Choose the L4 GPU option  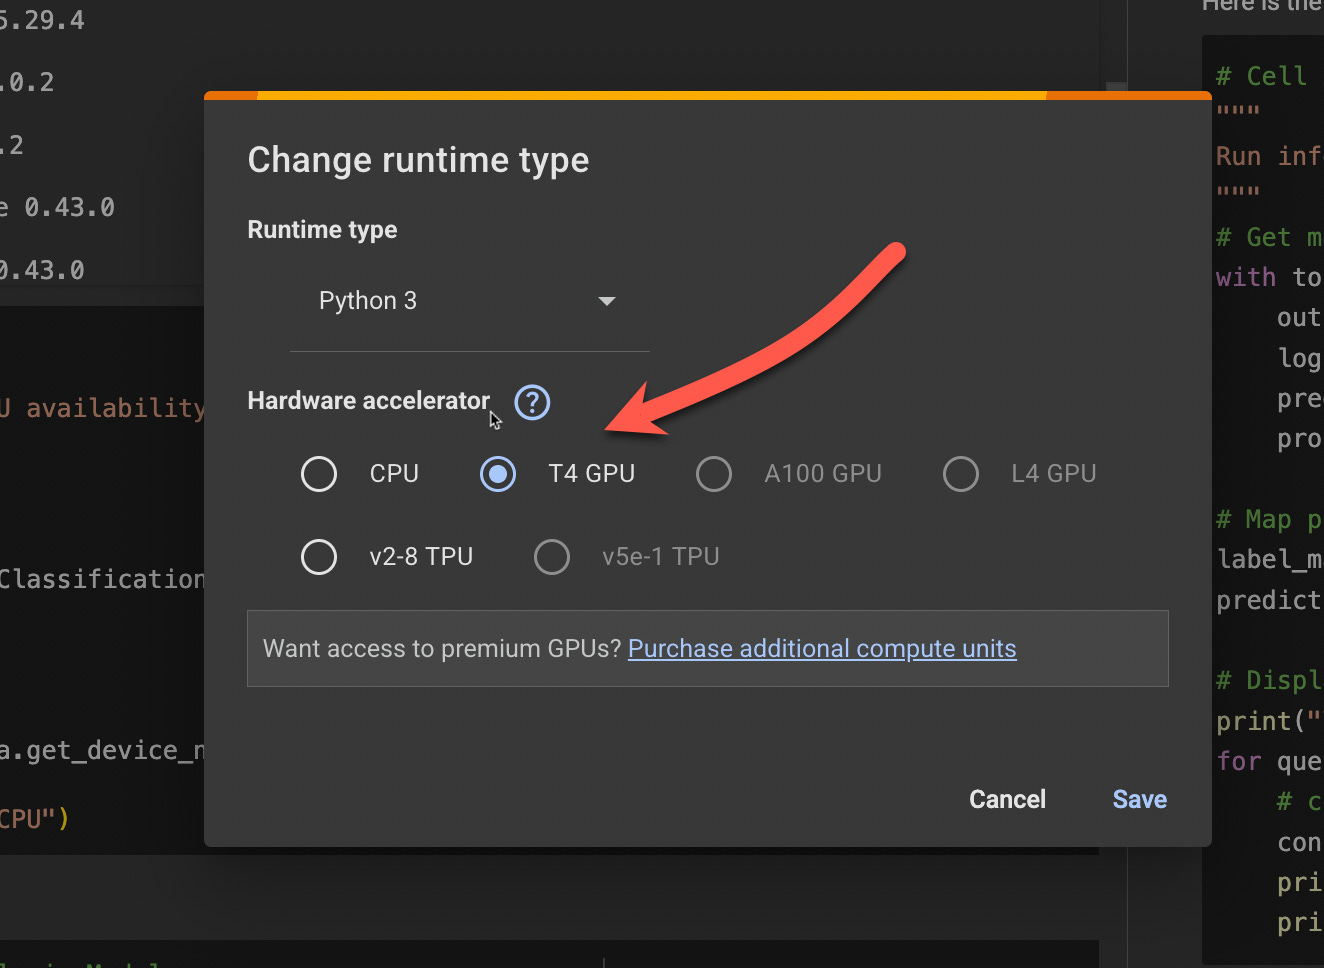tap(961, 474)
